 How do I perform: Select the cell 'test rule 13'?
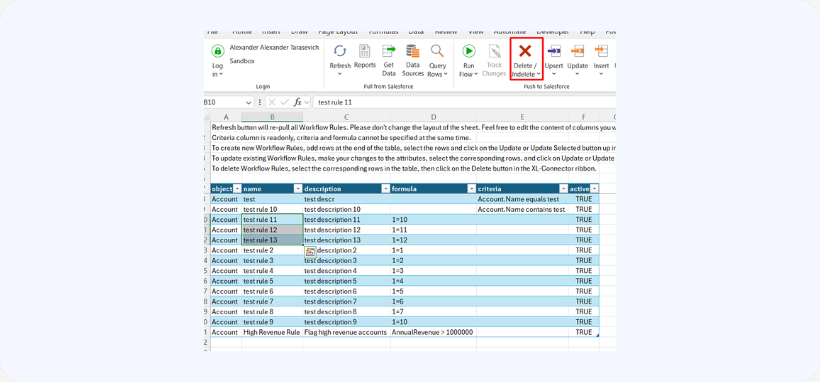(x=272, y=240)
